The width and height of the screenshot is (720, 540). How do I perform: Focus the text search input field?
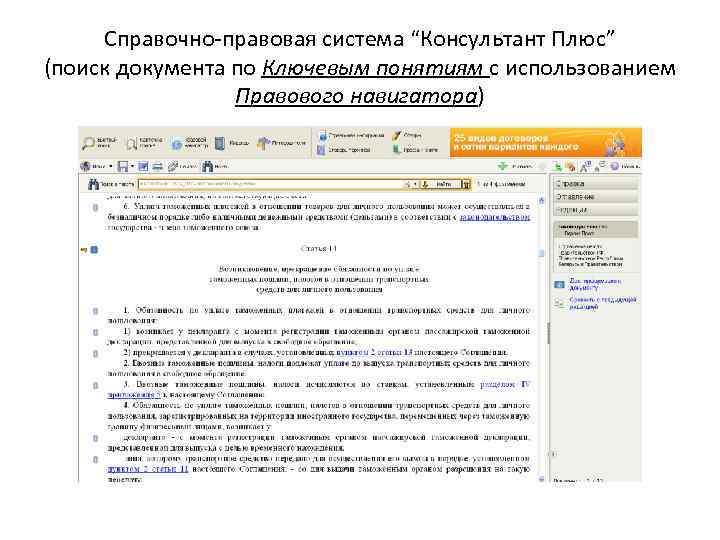click(x=270, y=184)
